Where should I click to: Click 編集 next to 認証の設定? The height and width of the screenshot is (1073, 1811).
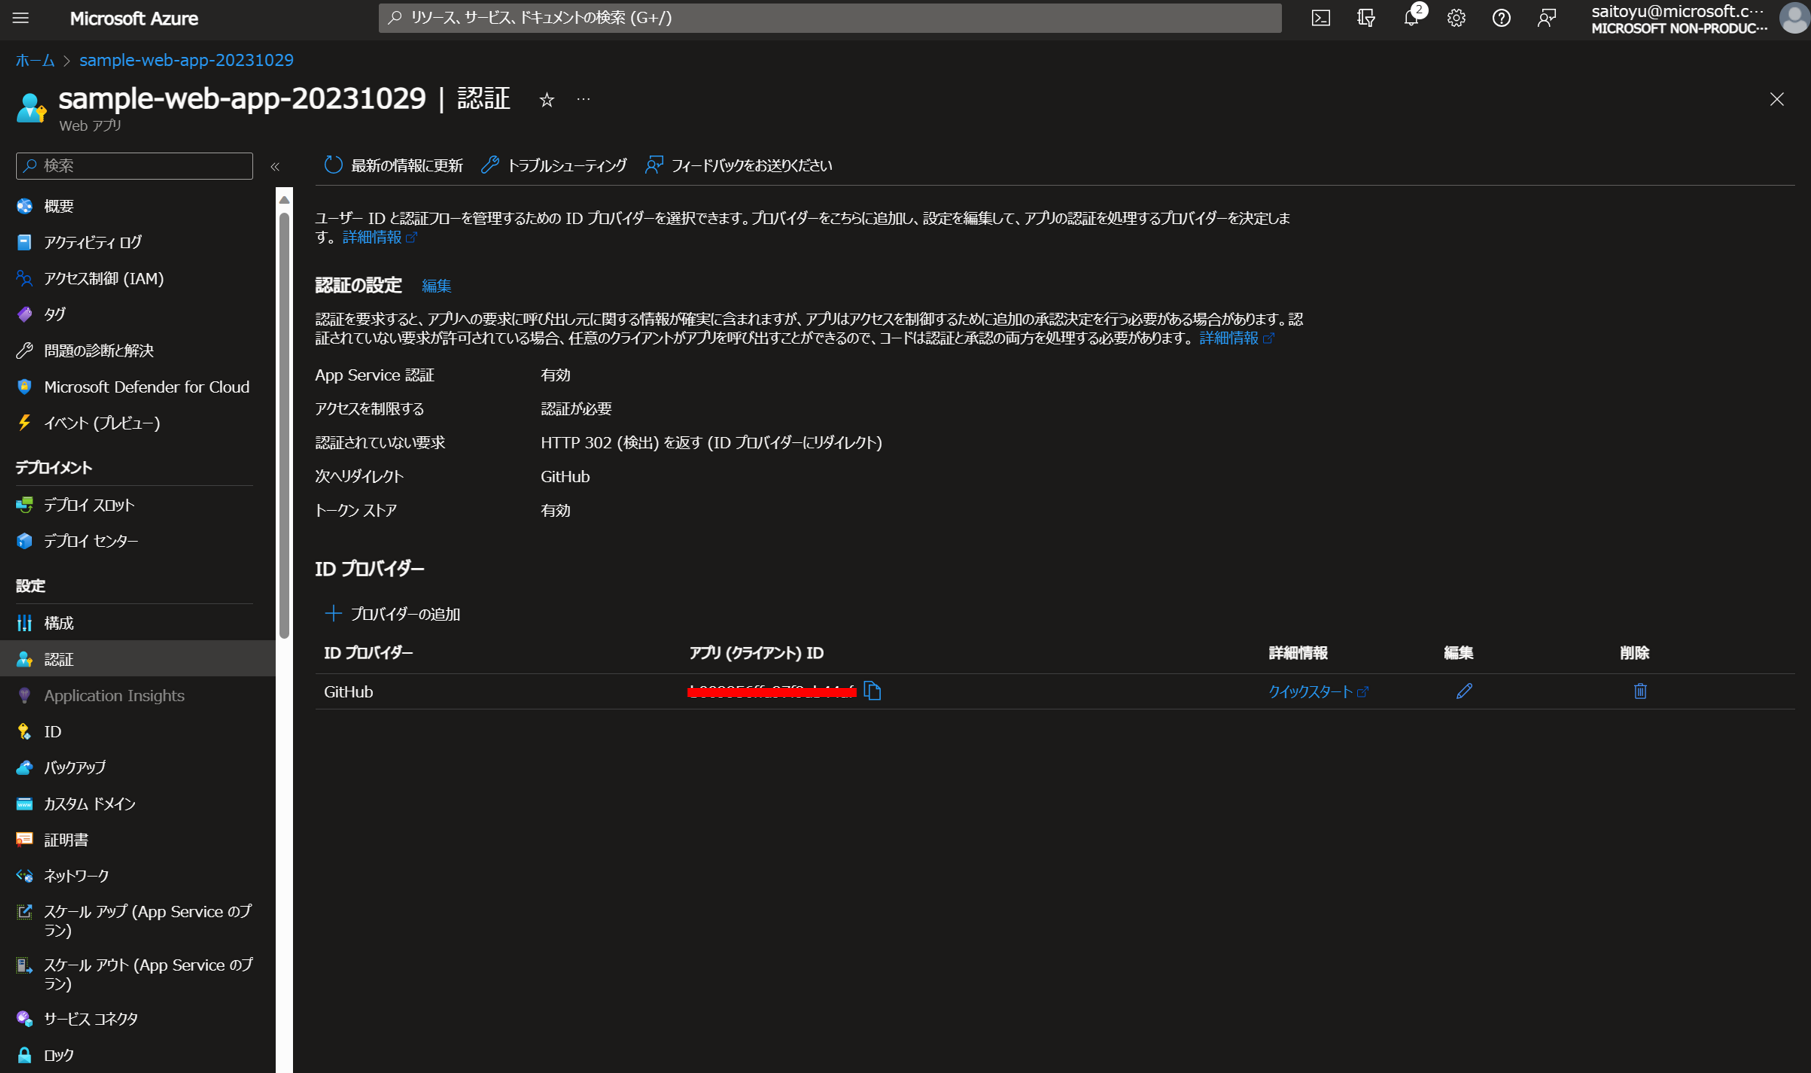(436, 286)
